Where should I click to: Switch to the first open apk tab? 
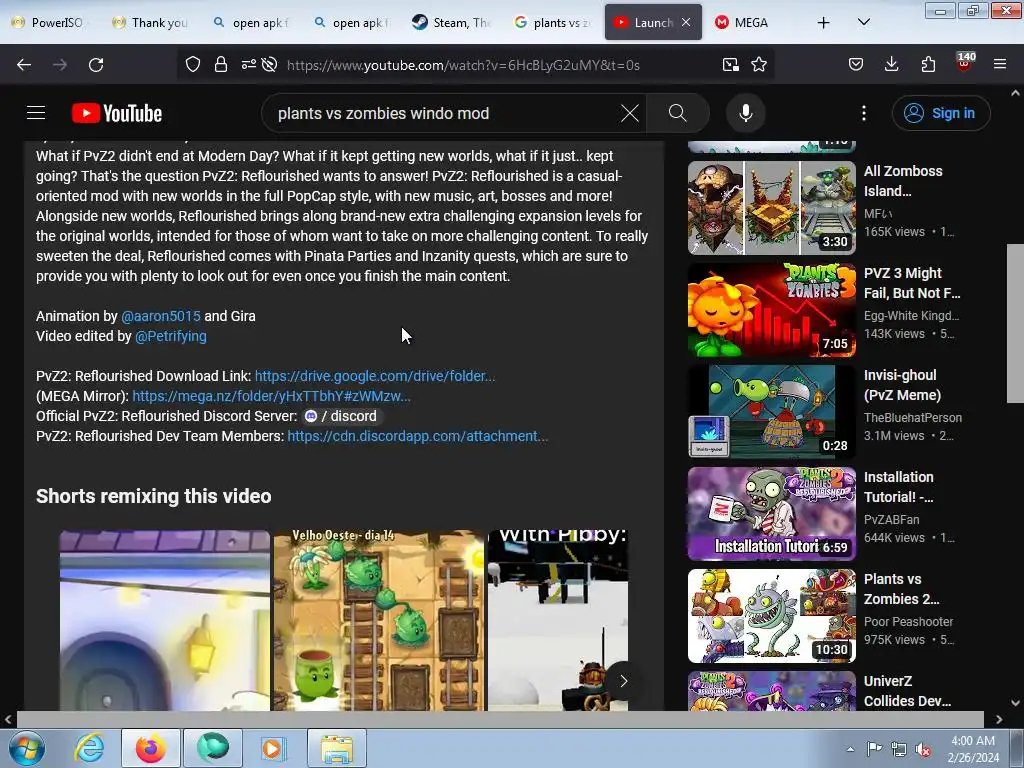click(x=251, y=22)
